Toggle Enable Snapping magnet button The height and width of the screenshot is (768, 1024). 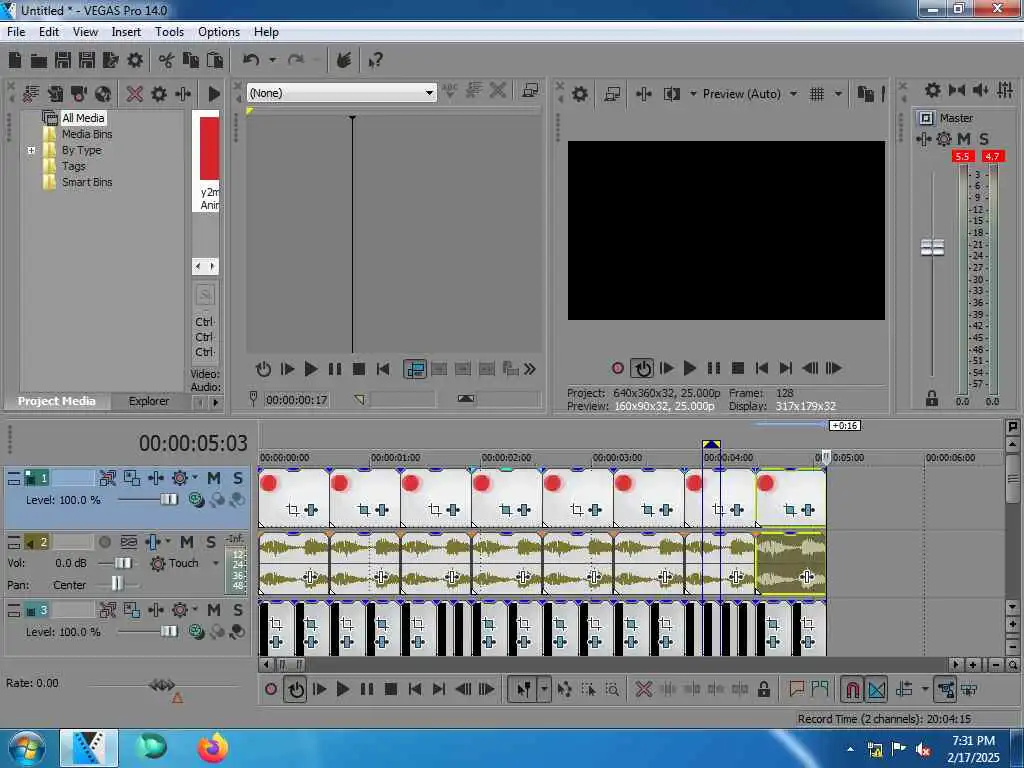click(x=852, y=689)
